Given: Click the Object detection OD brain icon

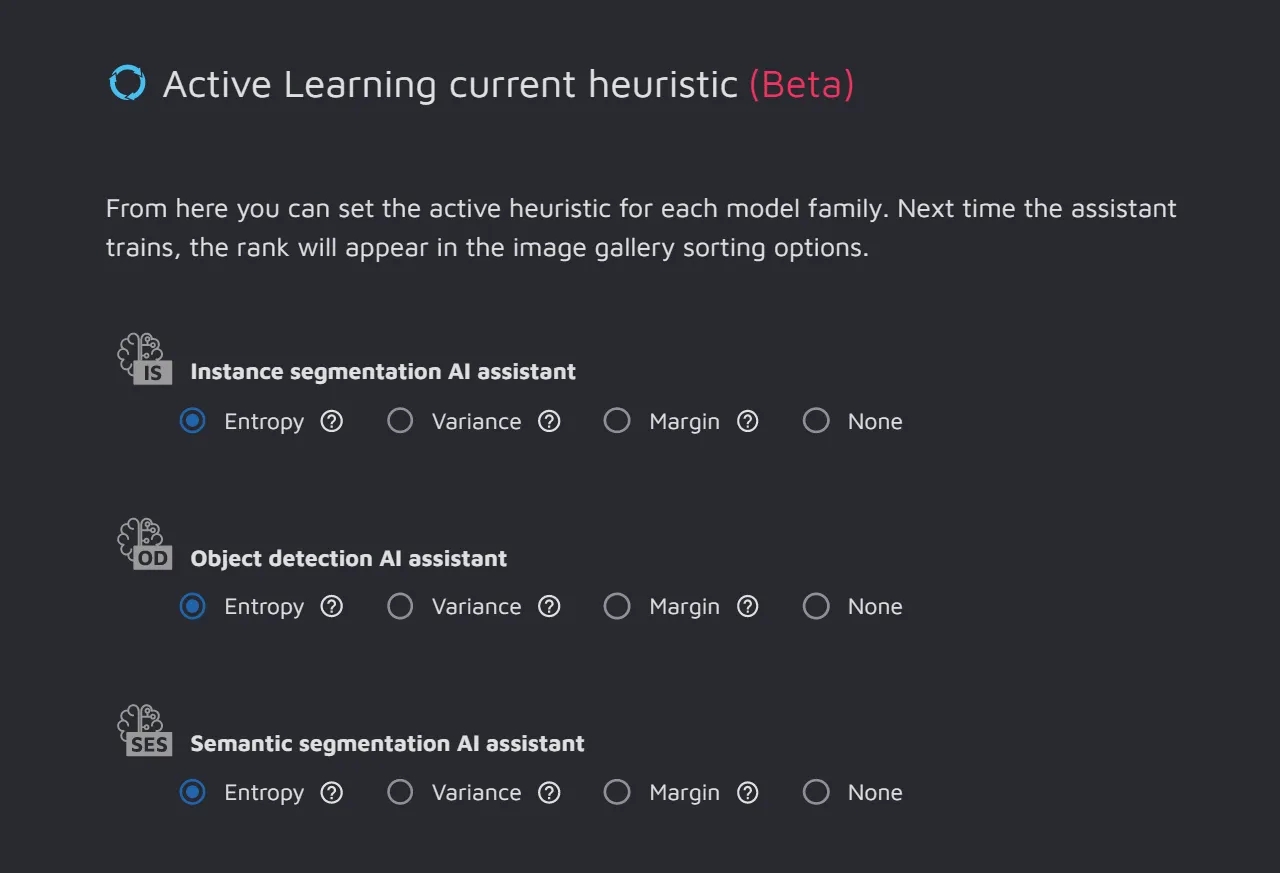Looking at the screenshot, I should 144,545.
